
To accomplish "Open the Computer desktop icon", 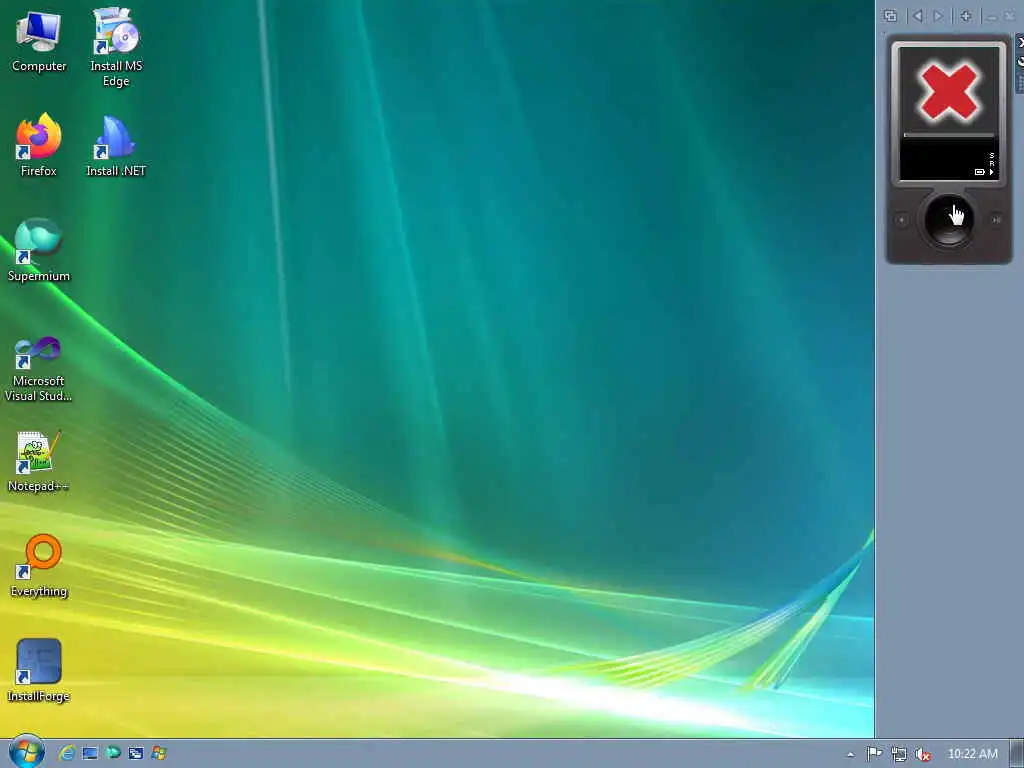I will (x=39, y=40).
